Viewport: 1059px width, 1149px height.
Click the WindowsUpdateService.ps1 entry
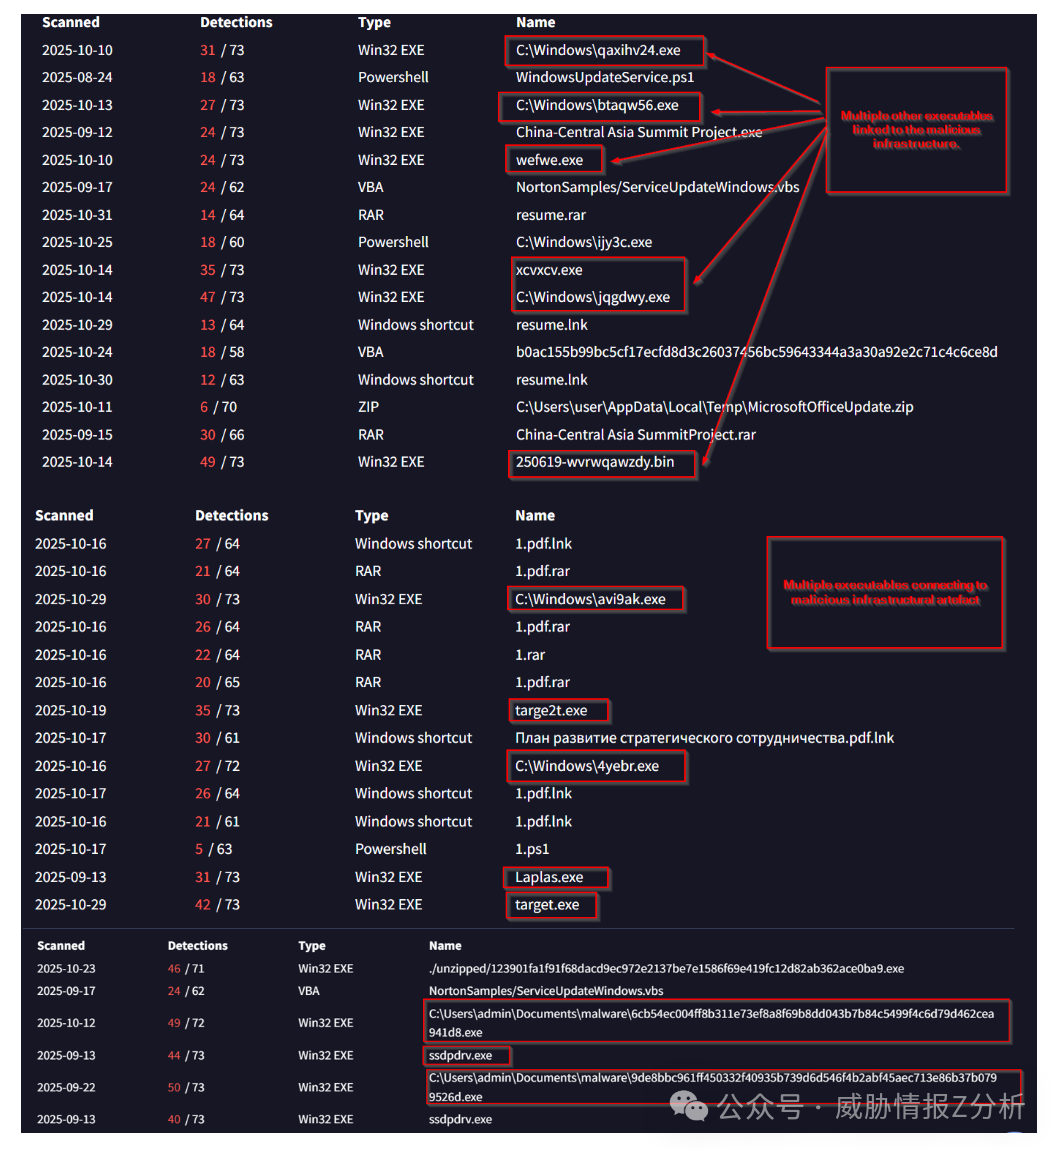(x=605, y=78)
